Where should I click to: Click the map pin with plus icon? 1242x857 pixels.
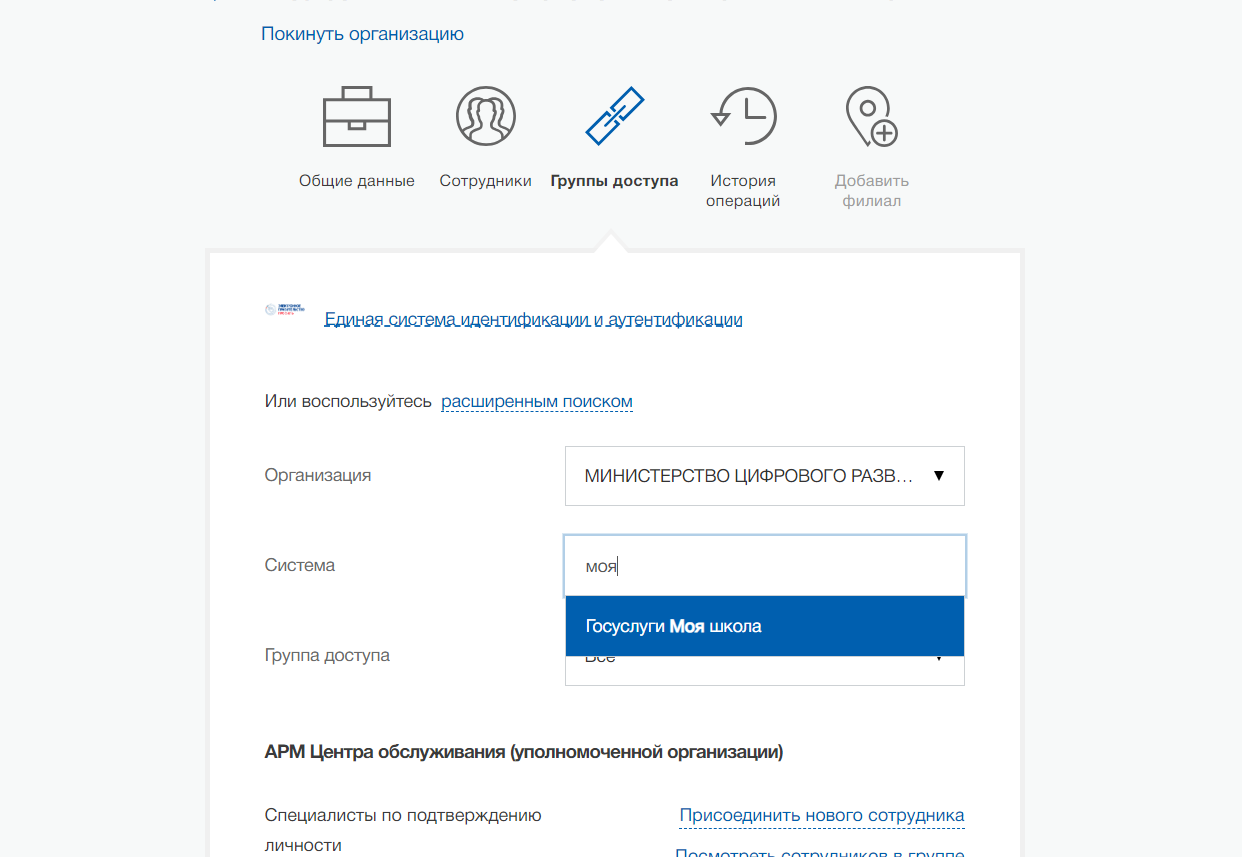[871, 117]
